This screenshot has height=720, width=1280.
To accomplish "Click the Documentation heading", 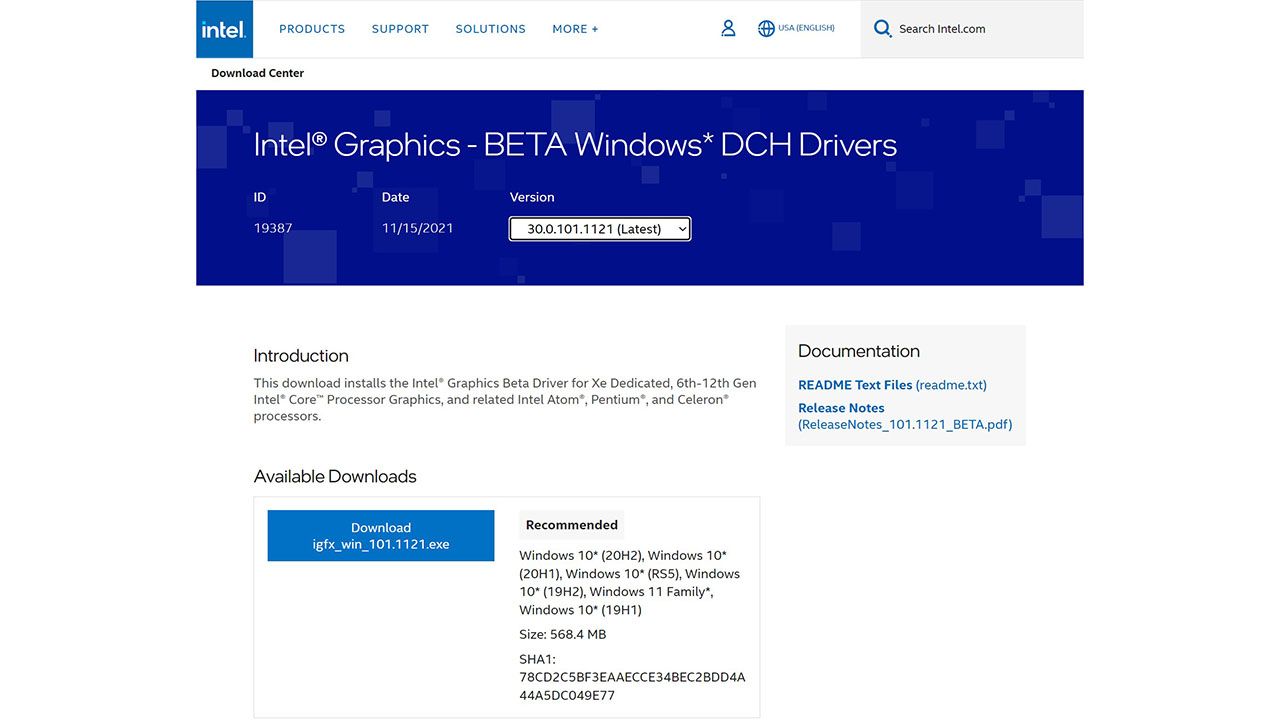I will tap(859, 351).
